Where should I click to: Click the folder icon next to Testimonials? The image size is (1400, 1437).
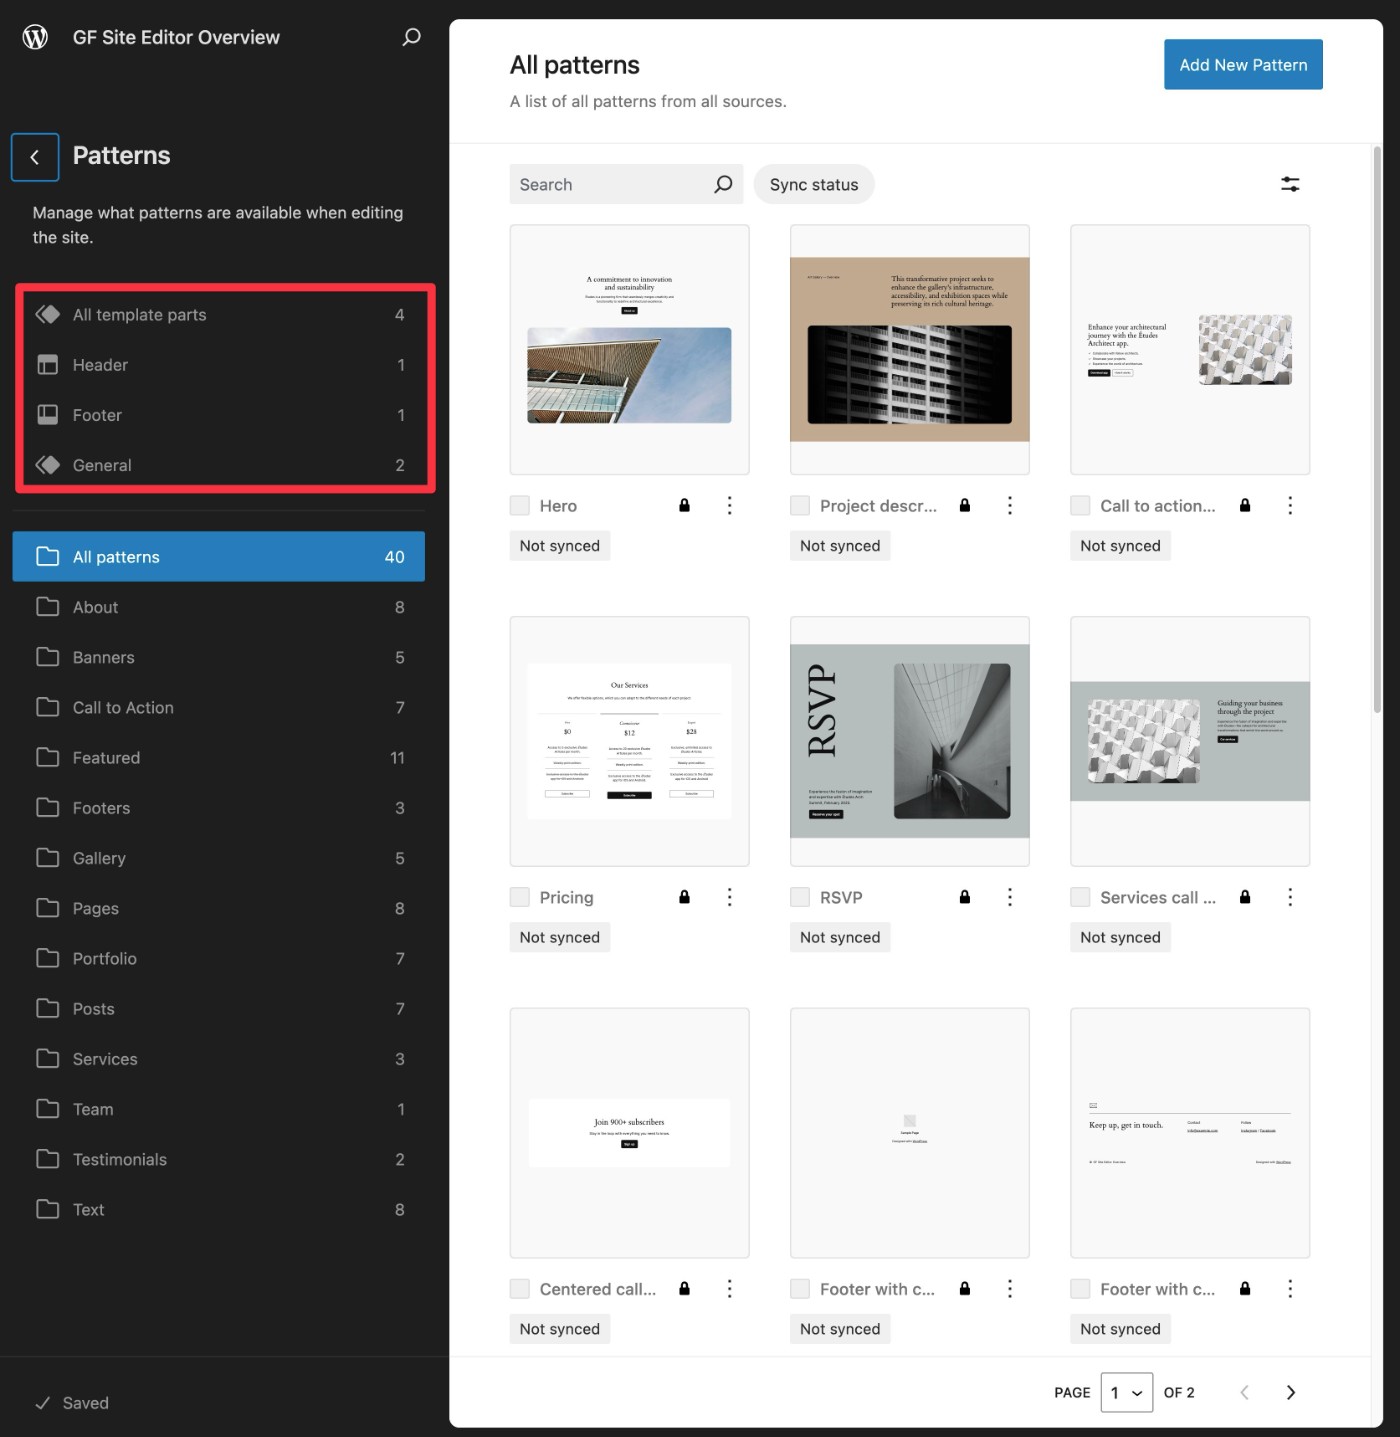tap(47, 1159)
